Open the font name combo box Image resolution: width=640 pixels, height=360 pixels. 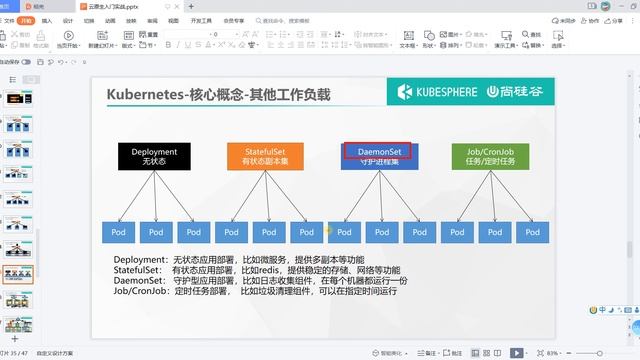(x=186, y=34)
